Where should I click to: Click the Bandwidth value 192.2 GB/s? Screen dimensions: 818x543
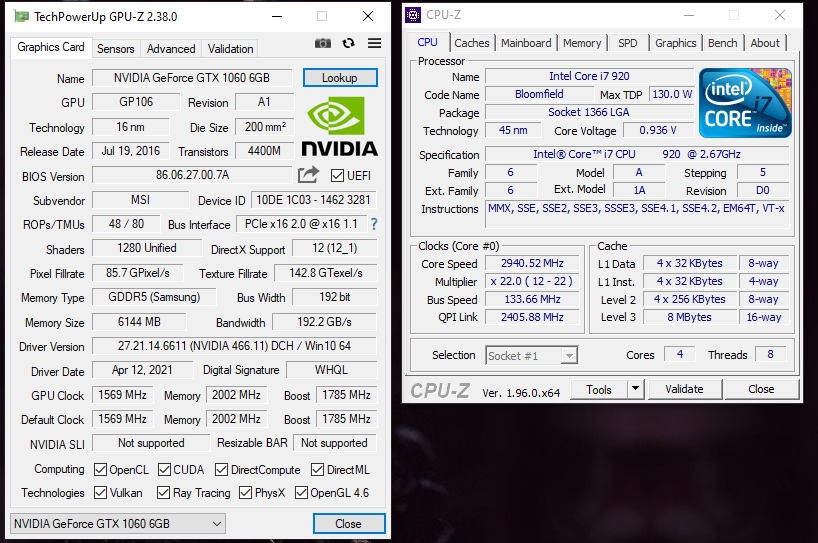(324, 322)
